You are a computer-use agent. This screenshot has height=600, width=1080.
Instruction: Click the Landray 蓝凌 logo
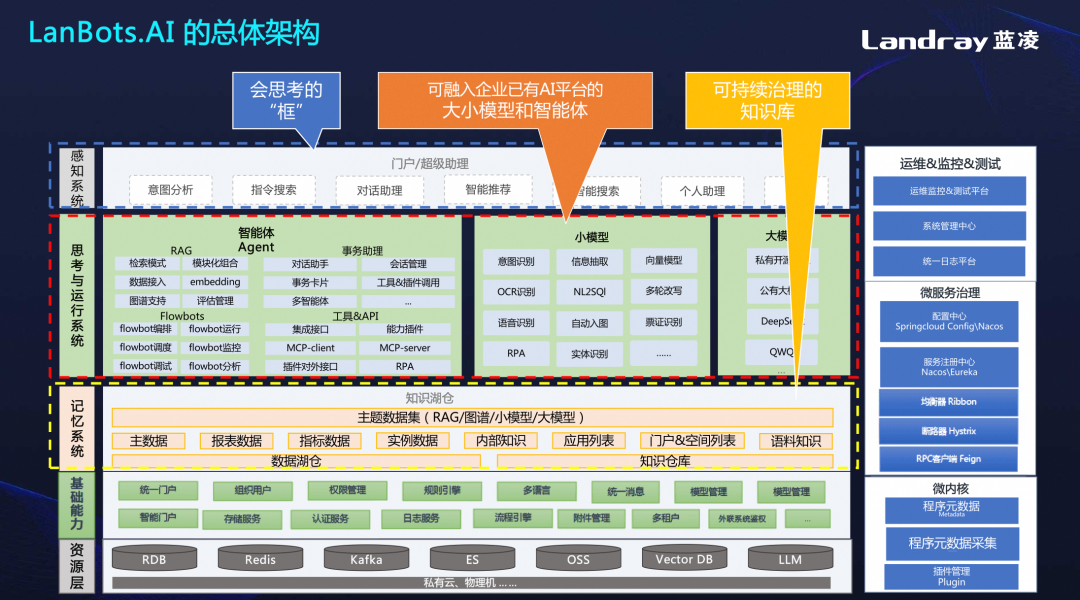950,41
